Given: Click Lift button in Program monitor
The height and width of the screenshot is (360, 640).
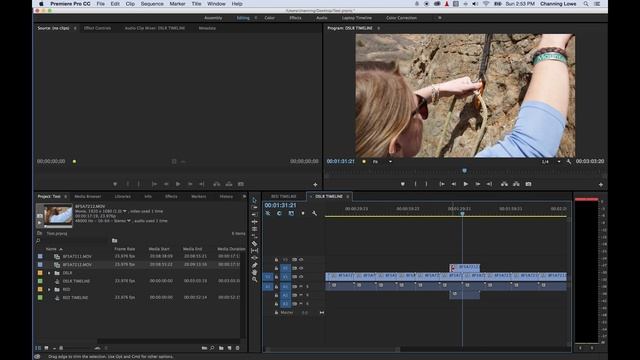Looking at the screenshot, I should click(504, 184).
